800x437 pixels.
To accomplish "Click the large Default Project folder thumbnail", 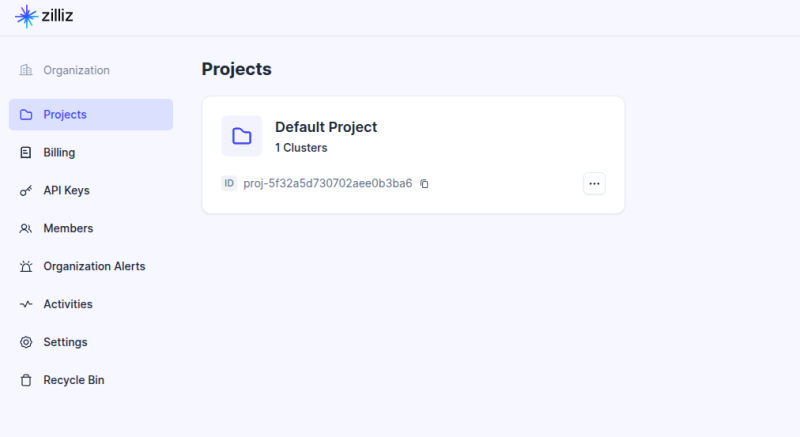I will pos(241,136).
